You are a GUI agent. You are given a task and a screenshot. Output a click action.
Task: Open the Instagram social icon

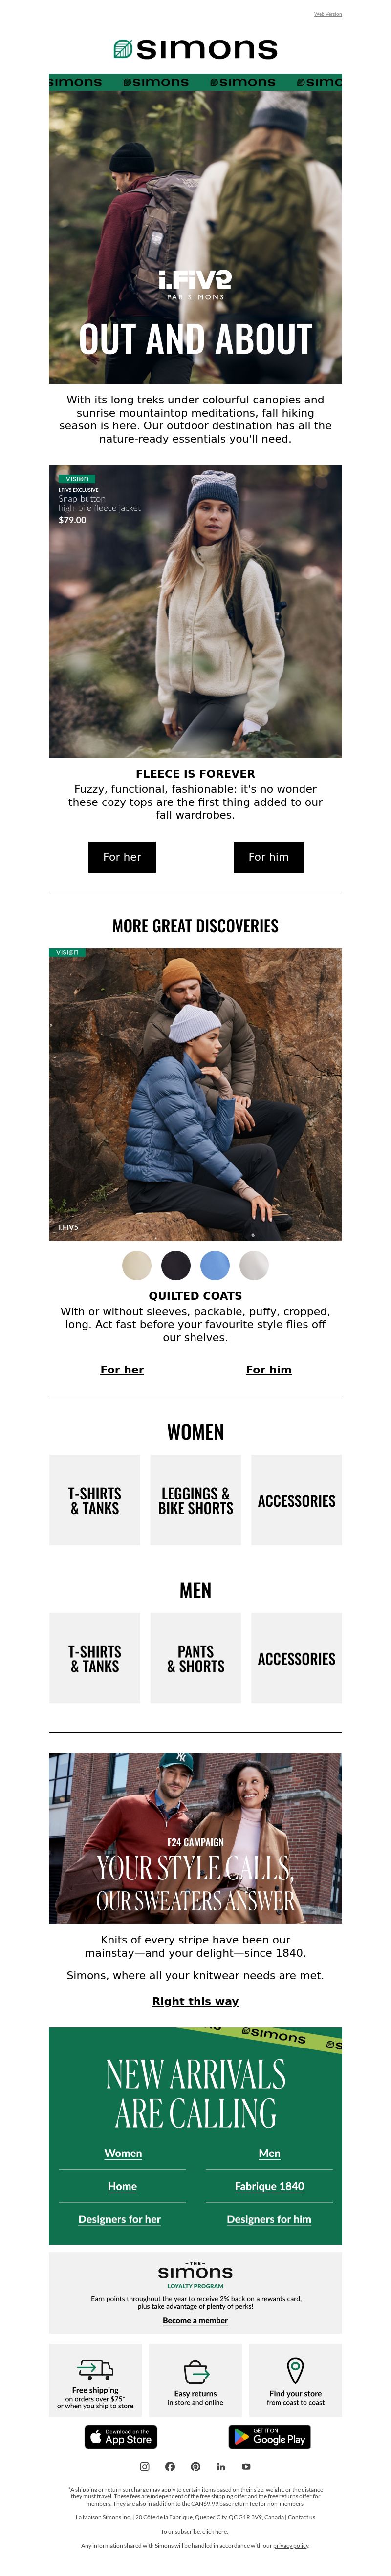145,2467
